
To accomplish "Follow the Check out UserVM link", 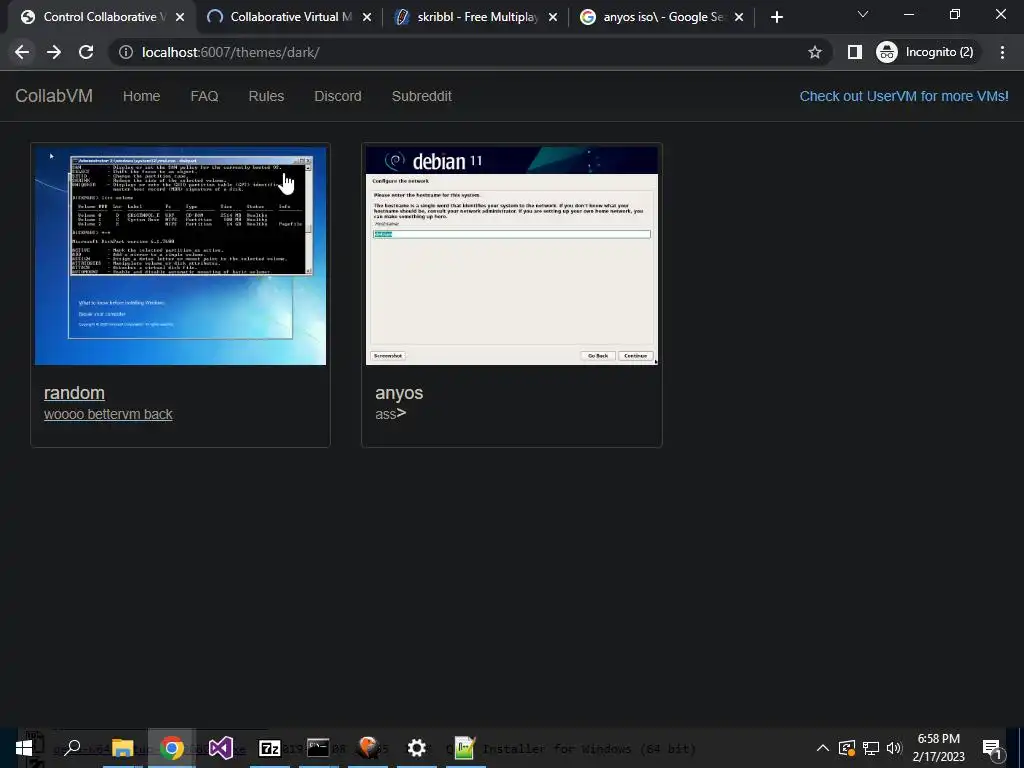I will (904, 96).
